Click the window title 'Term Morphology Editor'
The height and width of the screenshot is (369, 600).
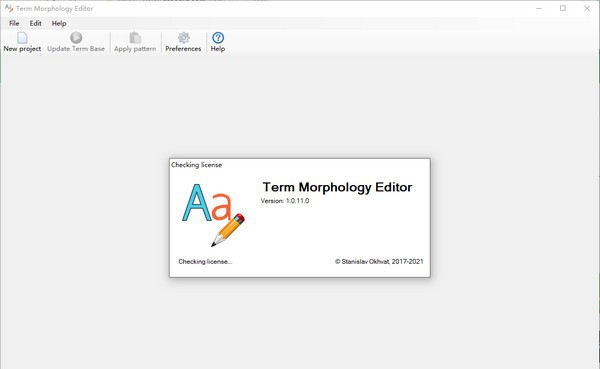(54, 8)
